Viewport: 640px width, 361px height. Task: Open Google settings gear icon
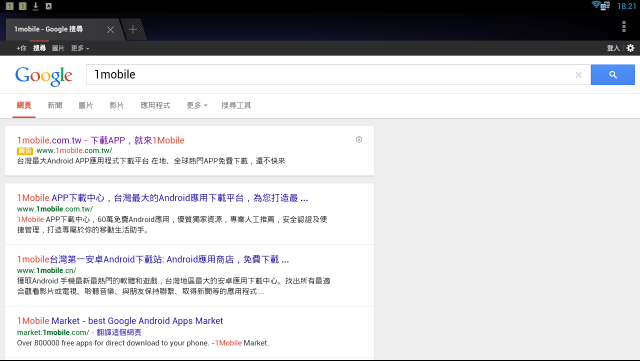tap(630, 48)
